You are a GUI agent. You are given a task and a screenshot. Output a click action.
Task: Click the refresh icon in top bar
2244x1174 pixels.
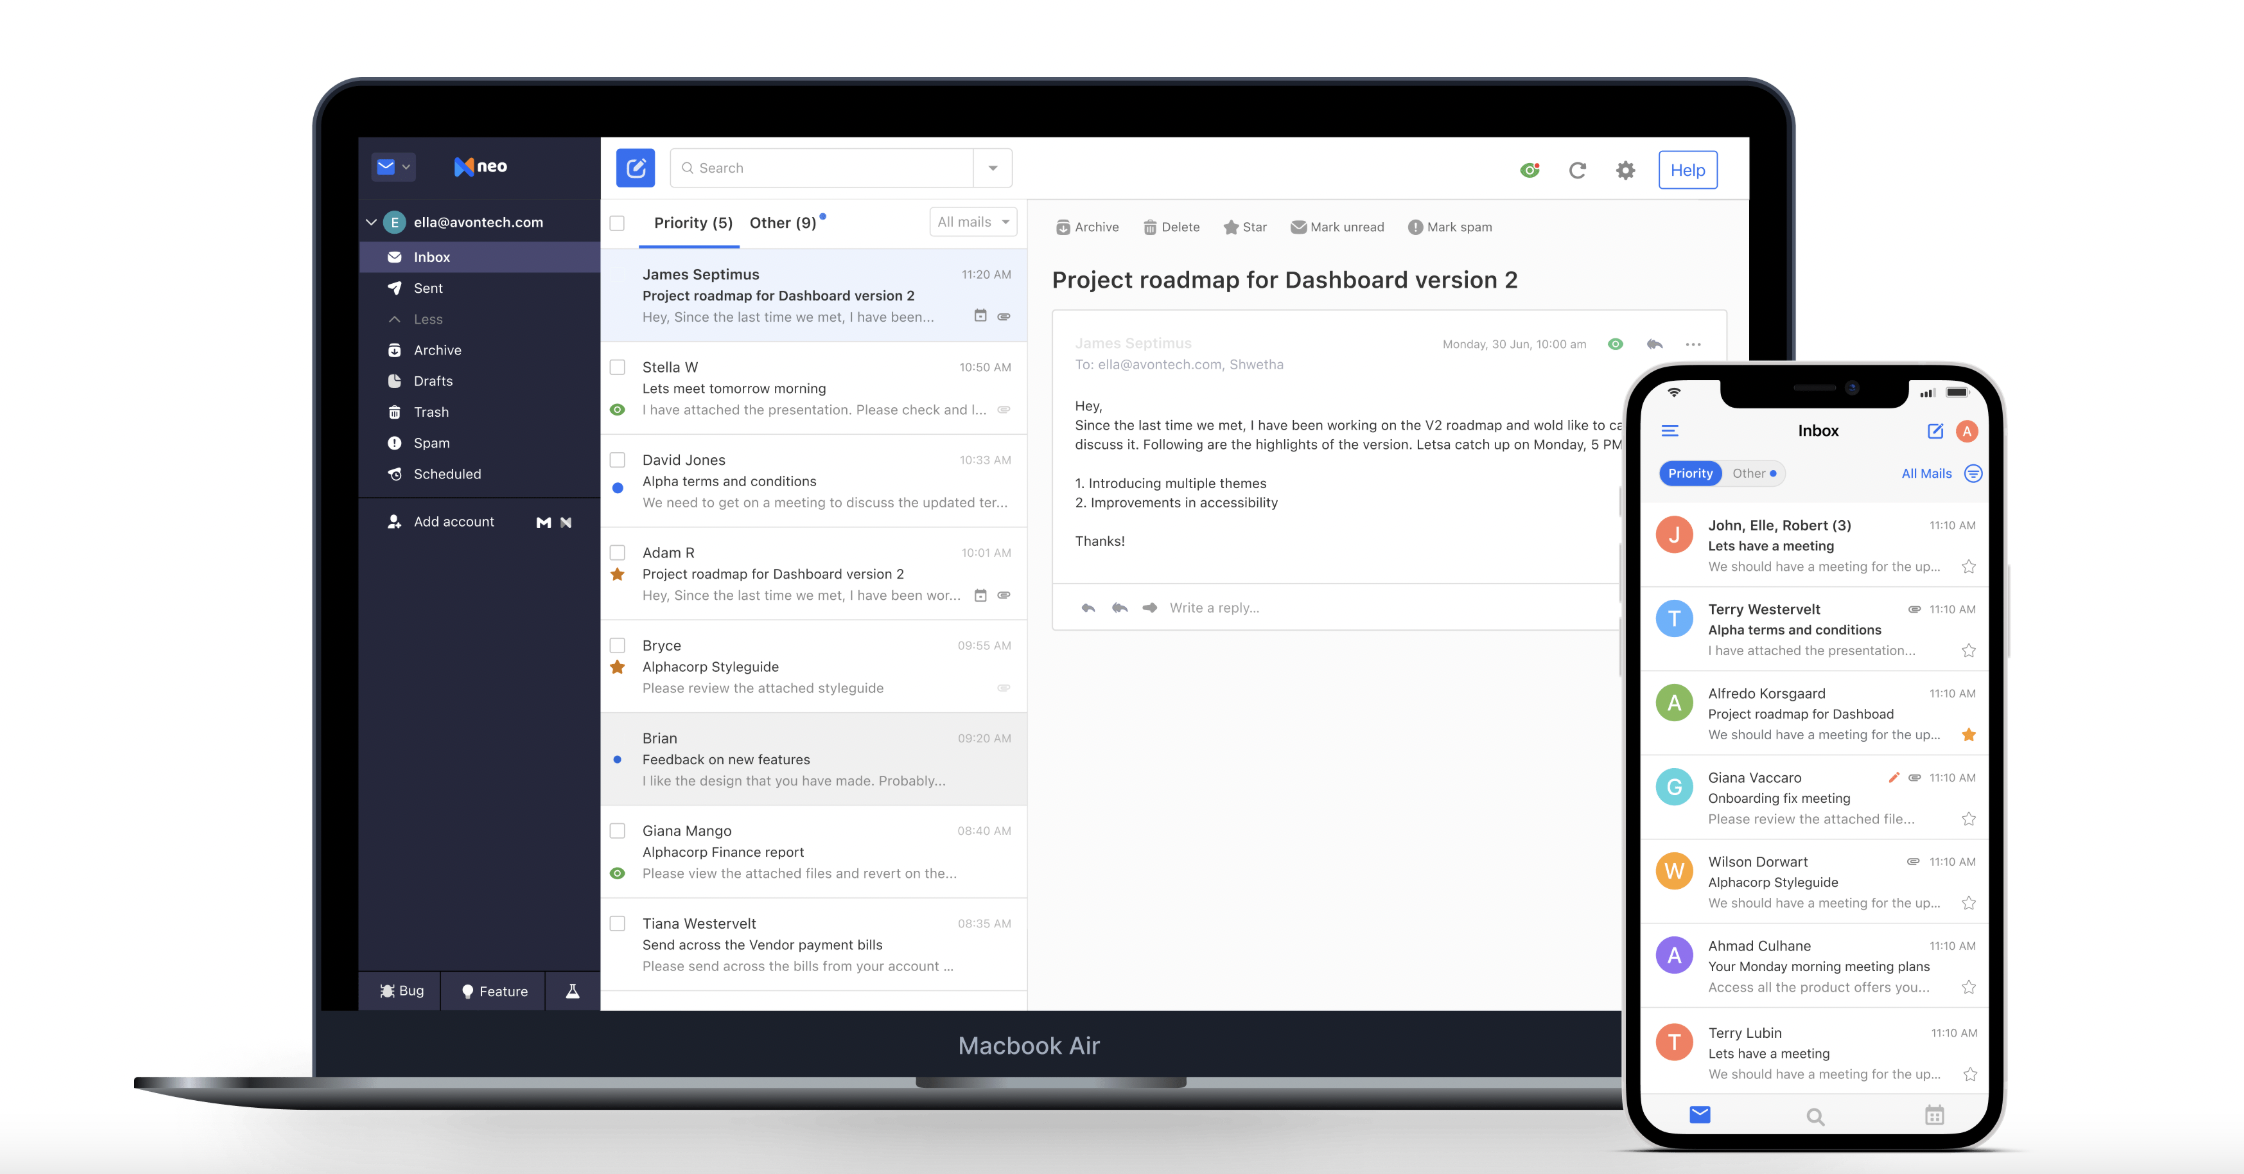click(1577, 170)
